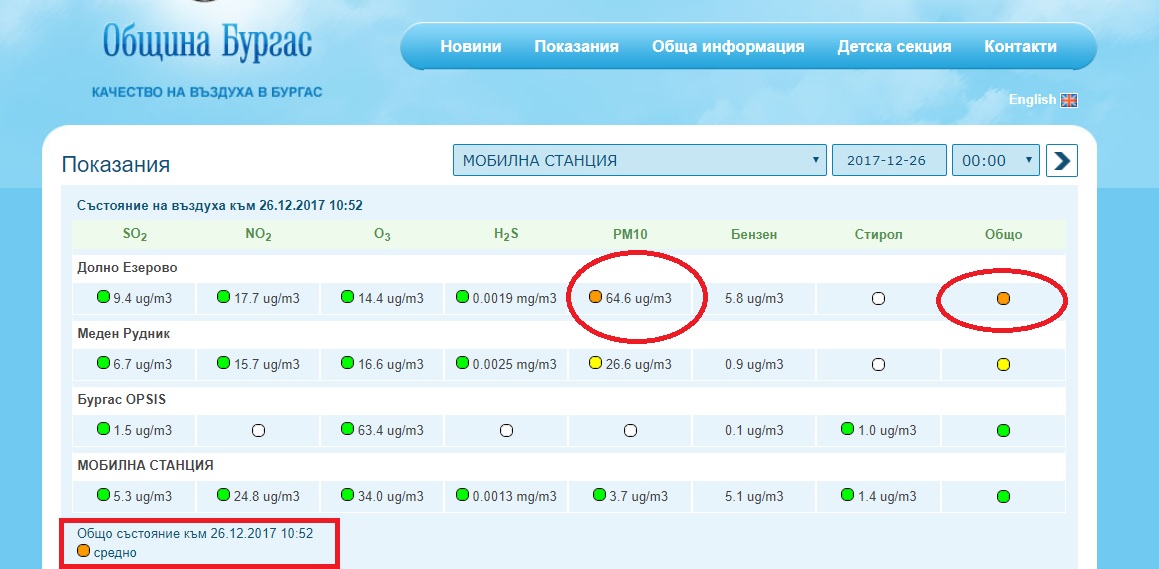Click green indicator beside 1.0 ug/m3

click(x=847, y=429)
